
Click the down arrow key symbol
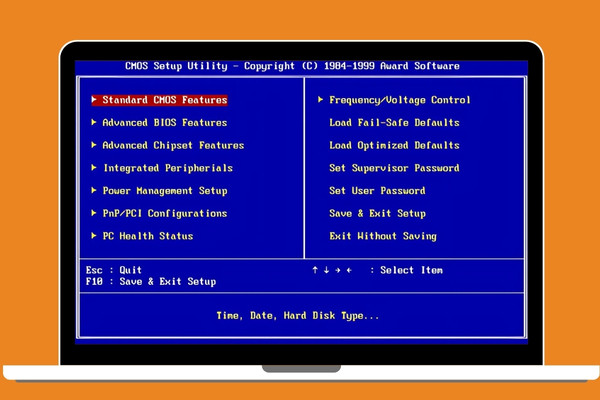click(x=326, y=270)
